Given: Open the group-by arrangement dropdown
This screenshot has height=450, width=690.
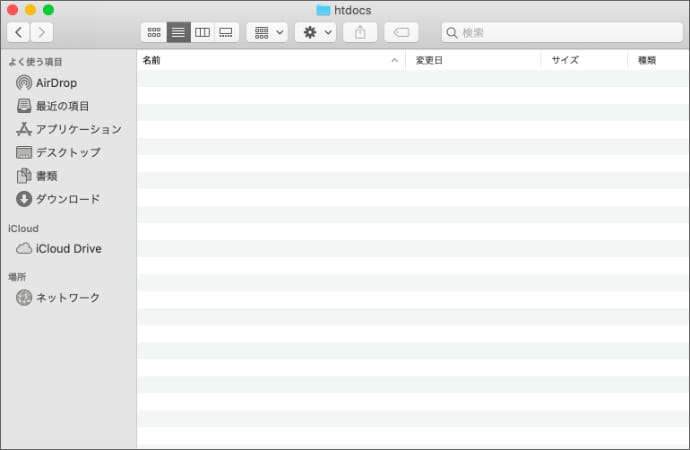Looking at the screenshot, I should (267, 33).
